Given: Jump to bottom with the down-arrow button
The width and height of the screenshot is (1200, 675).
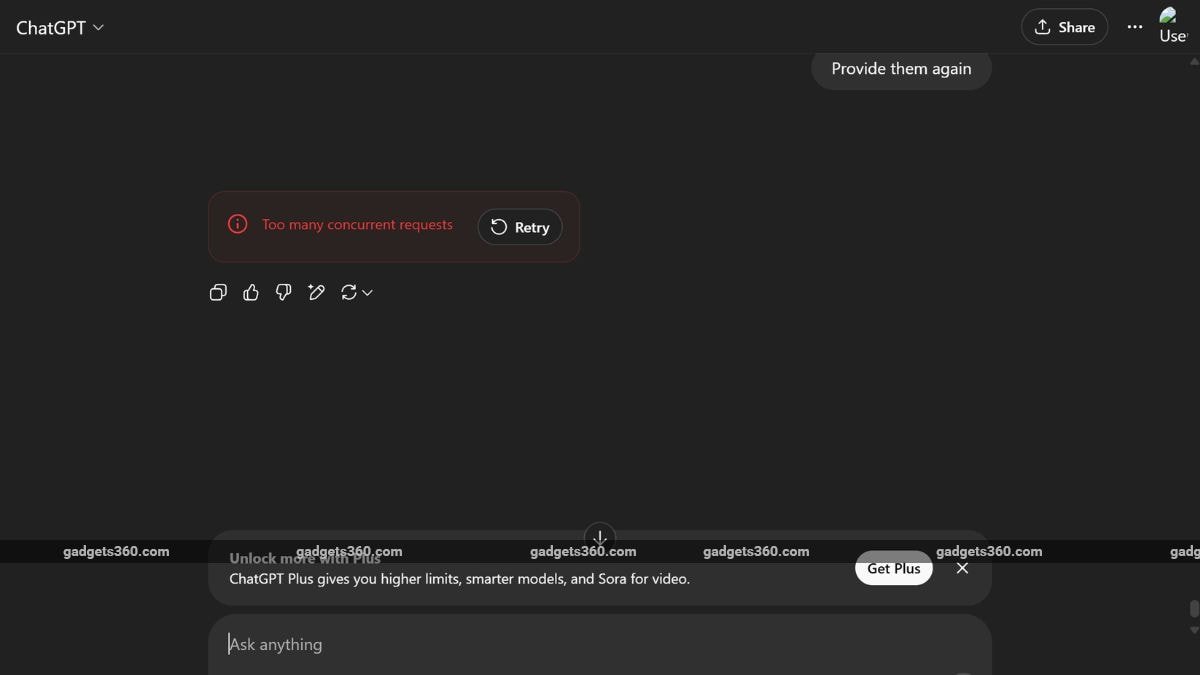Looking at the screenshot, I should coord(600,537).
